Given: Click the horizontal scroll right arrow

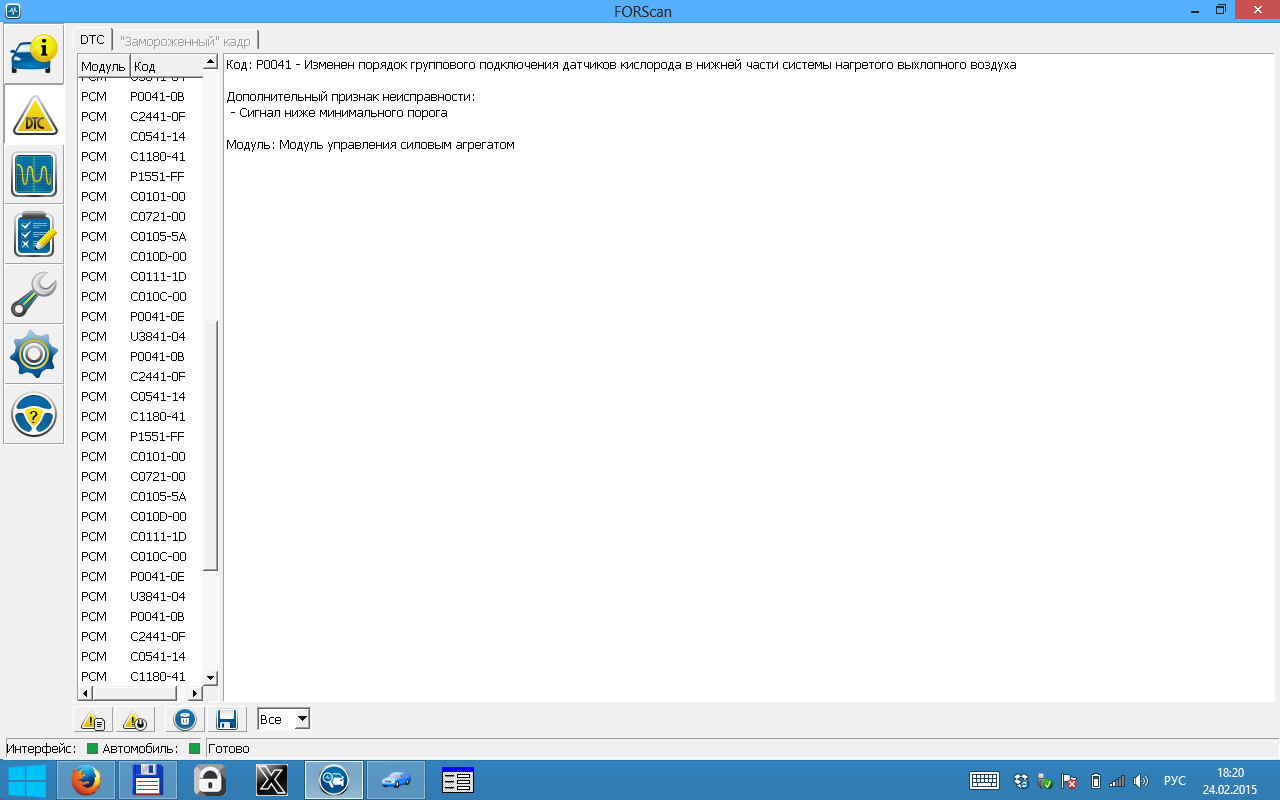Looking at the screenshot, I should pyautogui.click(x=195, y=693).
